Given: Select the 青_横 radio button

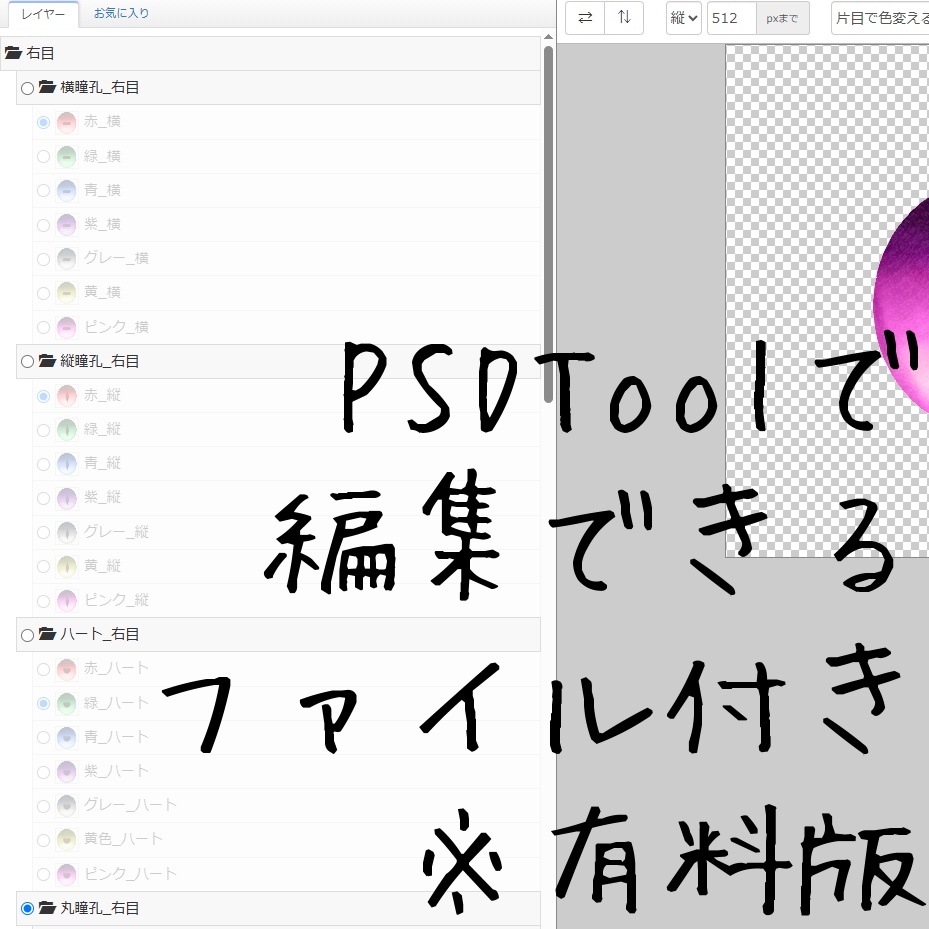Looking at the screenshot, I should click(x=43, y=190).
